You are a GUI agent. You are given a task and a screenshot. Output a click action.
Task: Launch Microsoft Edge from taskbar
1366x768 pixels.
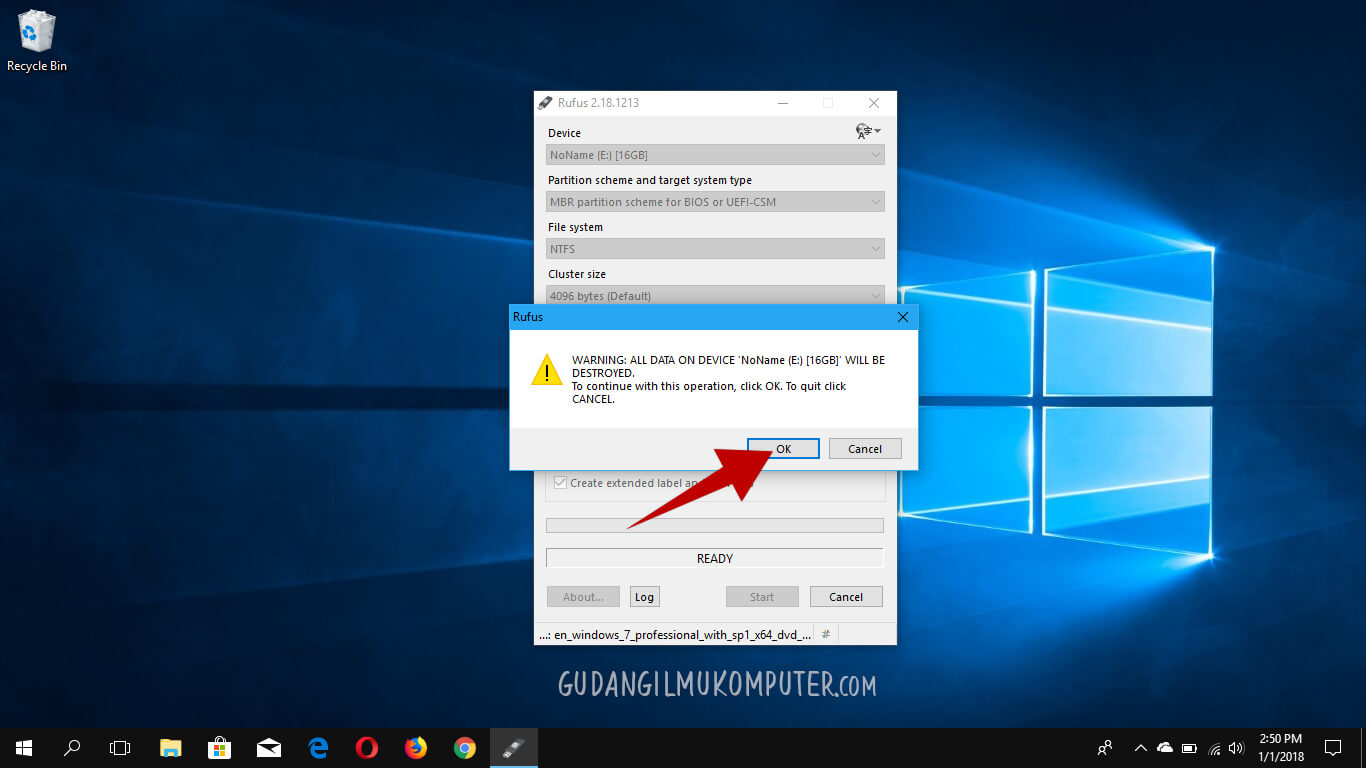pos(318,747)
